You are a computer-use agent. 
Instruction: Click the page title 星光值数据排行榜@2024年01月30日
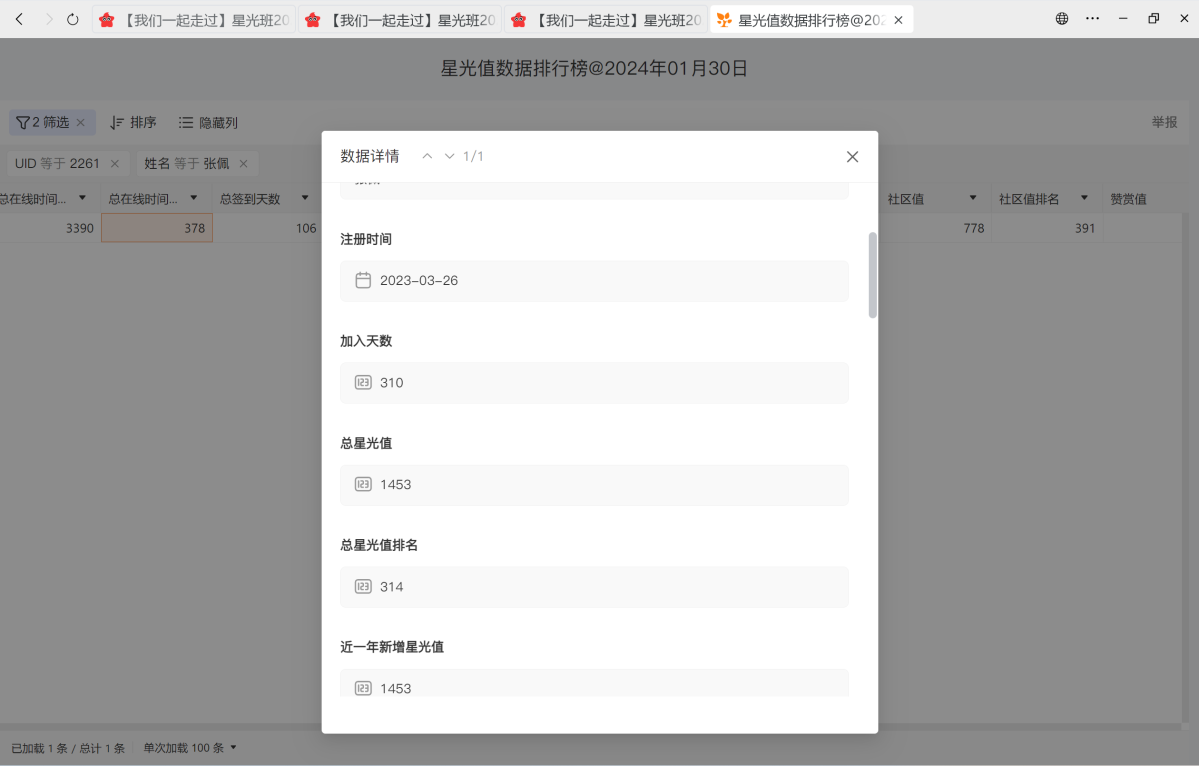point(594,68)
